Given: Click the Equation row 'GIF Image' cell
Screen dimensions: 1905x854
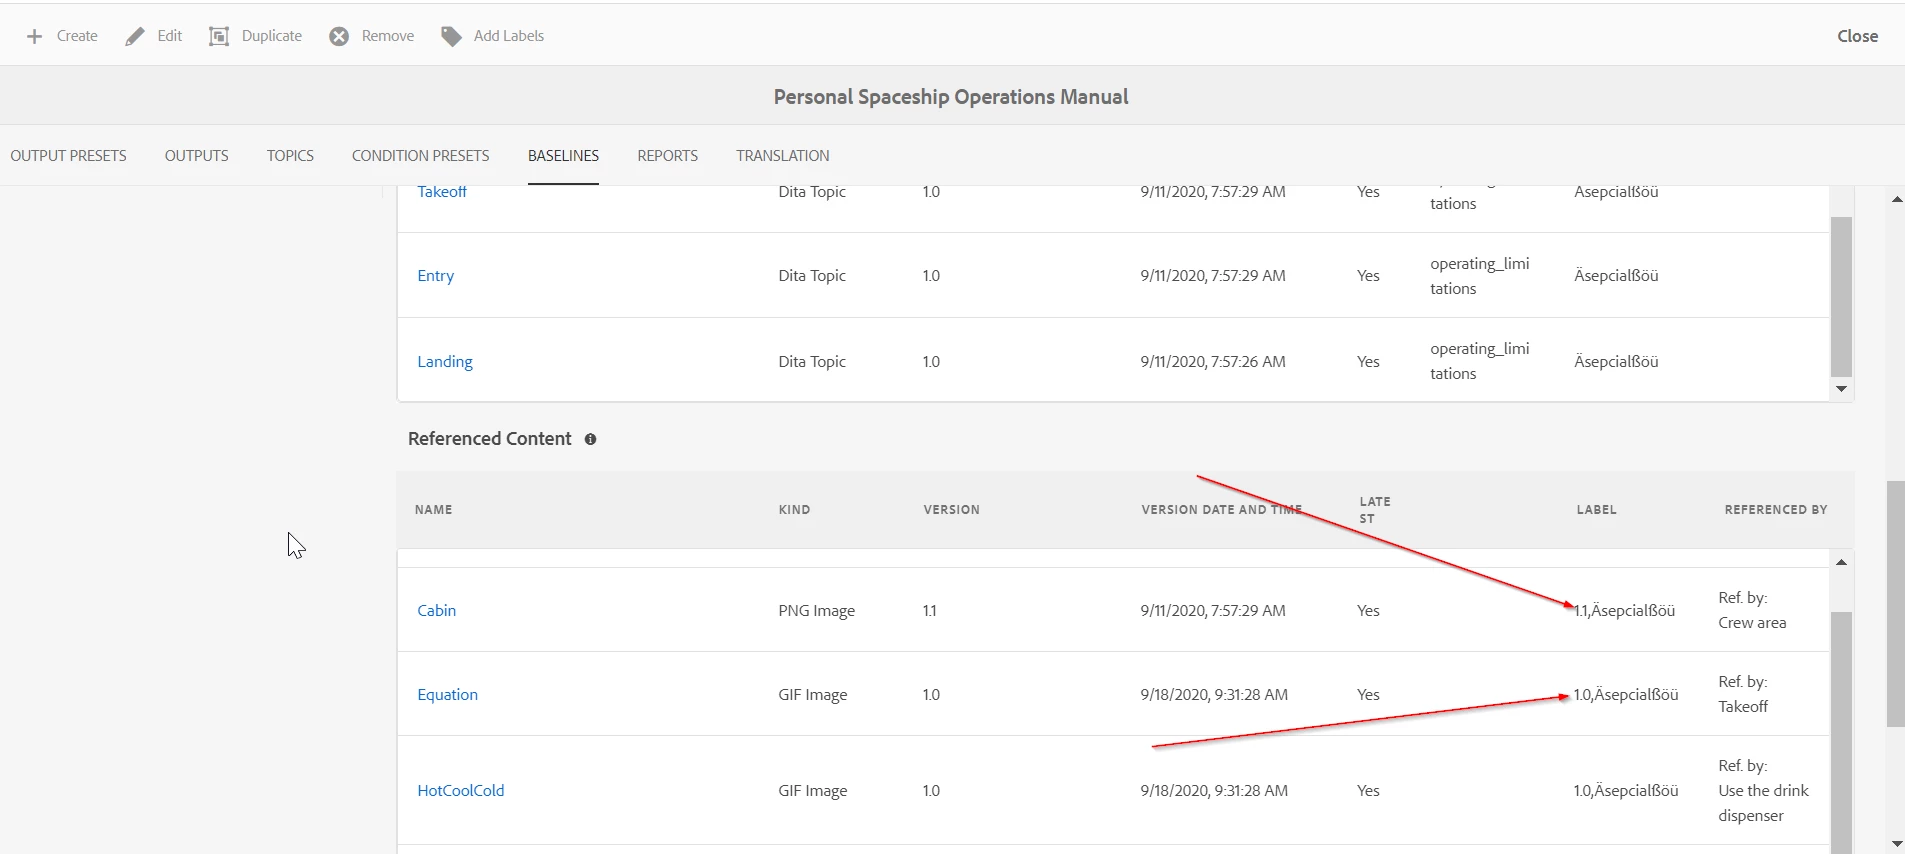Looking at the screenshot, I should (x=812, y=695).
